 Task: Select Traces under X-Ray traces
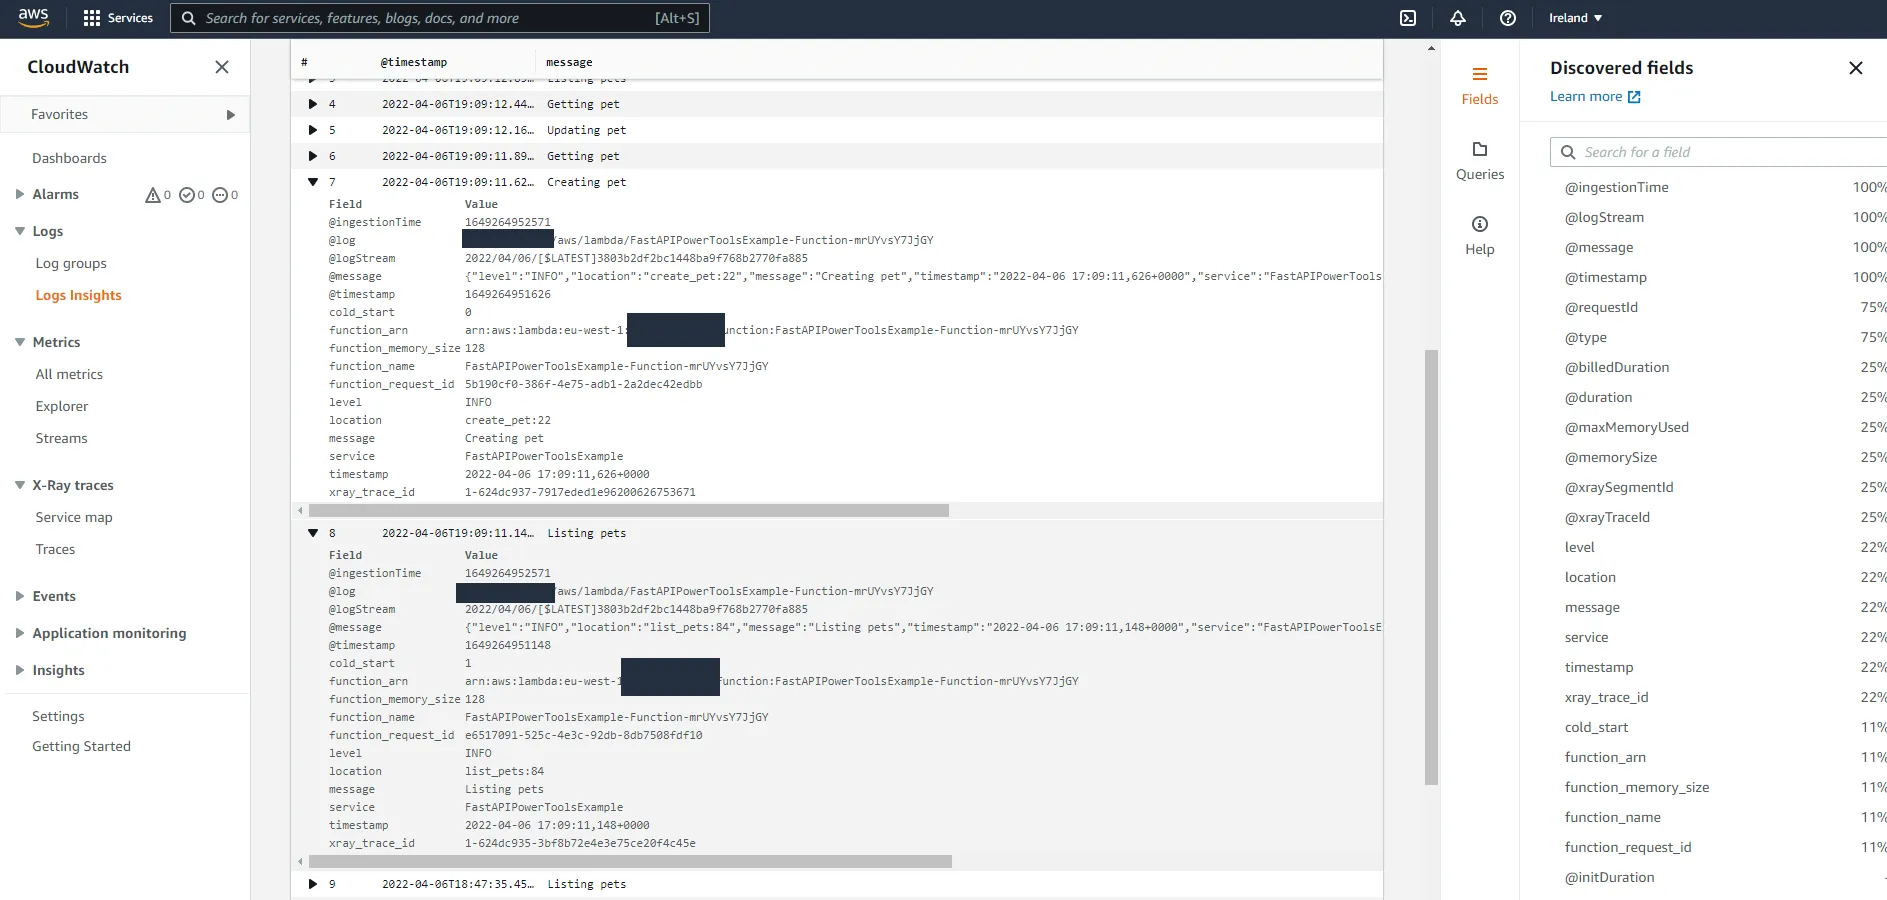[55, 549]
